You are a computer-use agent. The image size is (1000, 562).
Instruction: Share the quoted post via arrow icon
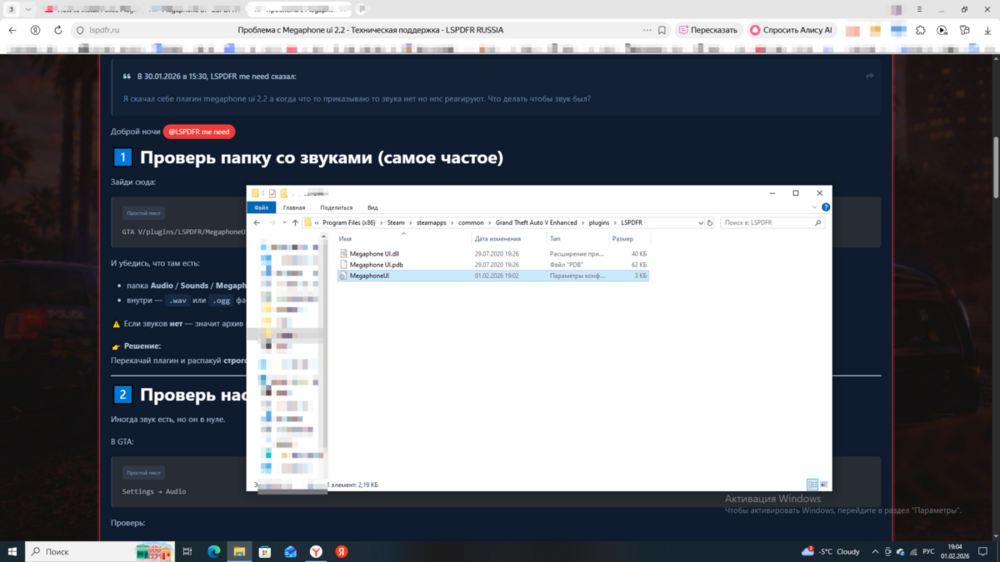870,76
